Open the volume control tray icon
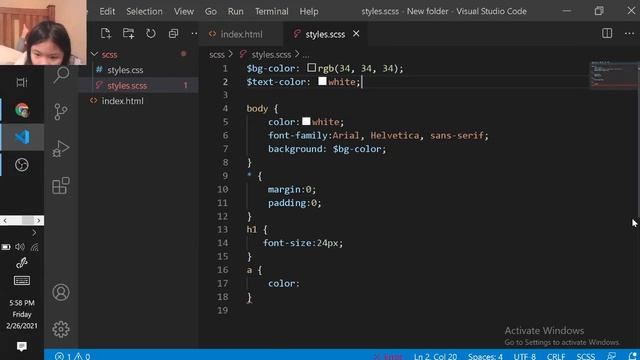The image size is (640, 360). pos(20,247)
